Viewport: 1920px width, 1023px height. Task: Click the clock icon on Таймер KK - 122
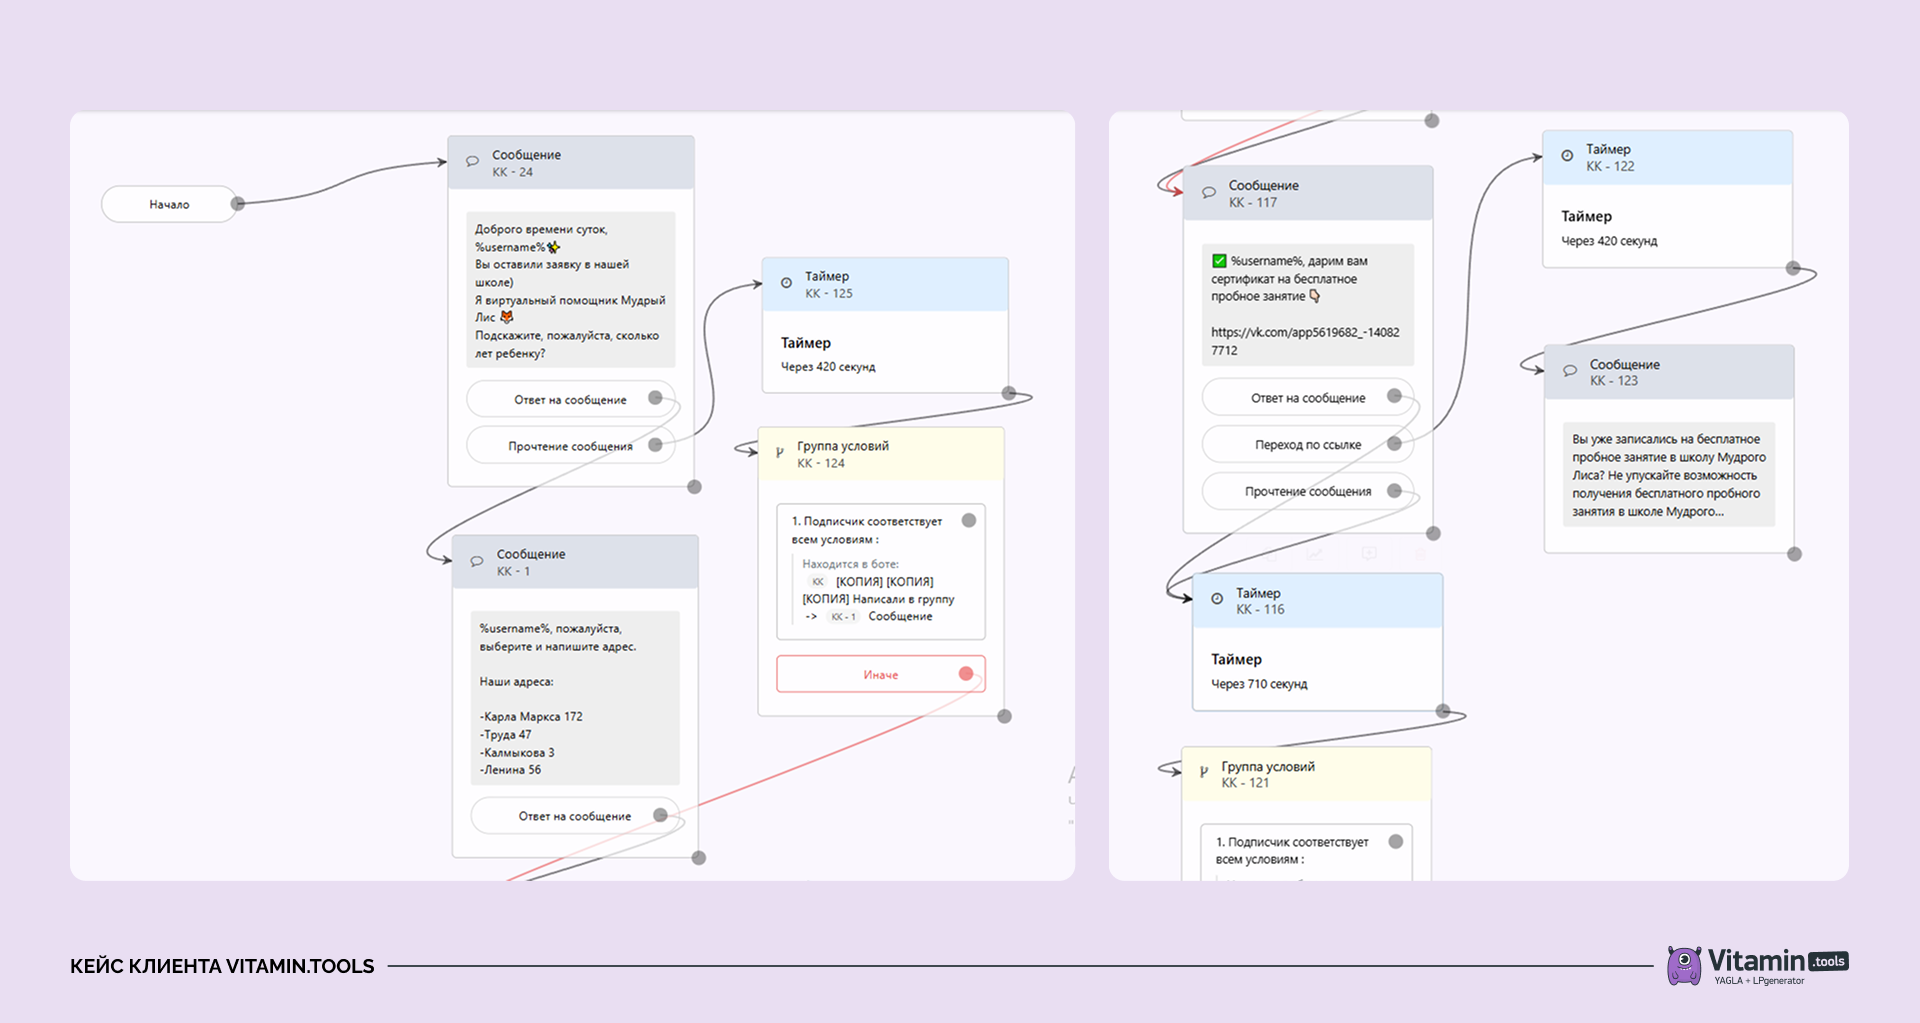(1567, 156)
